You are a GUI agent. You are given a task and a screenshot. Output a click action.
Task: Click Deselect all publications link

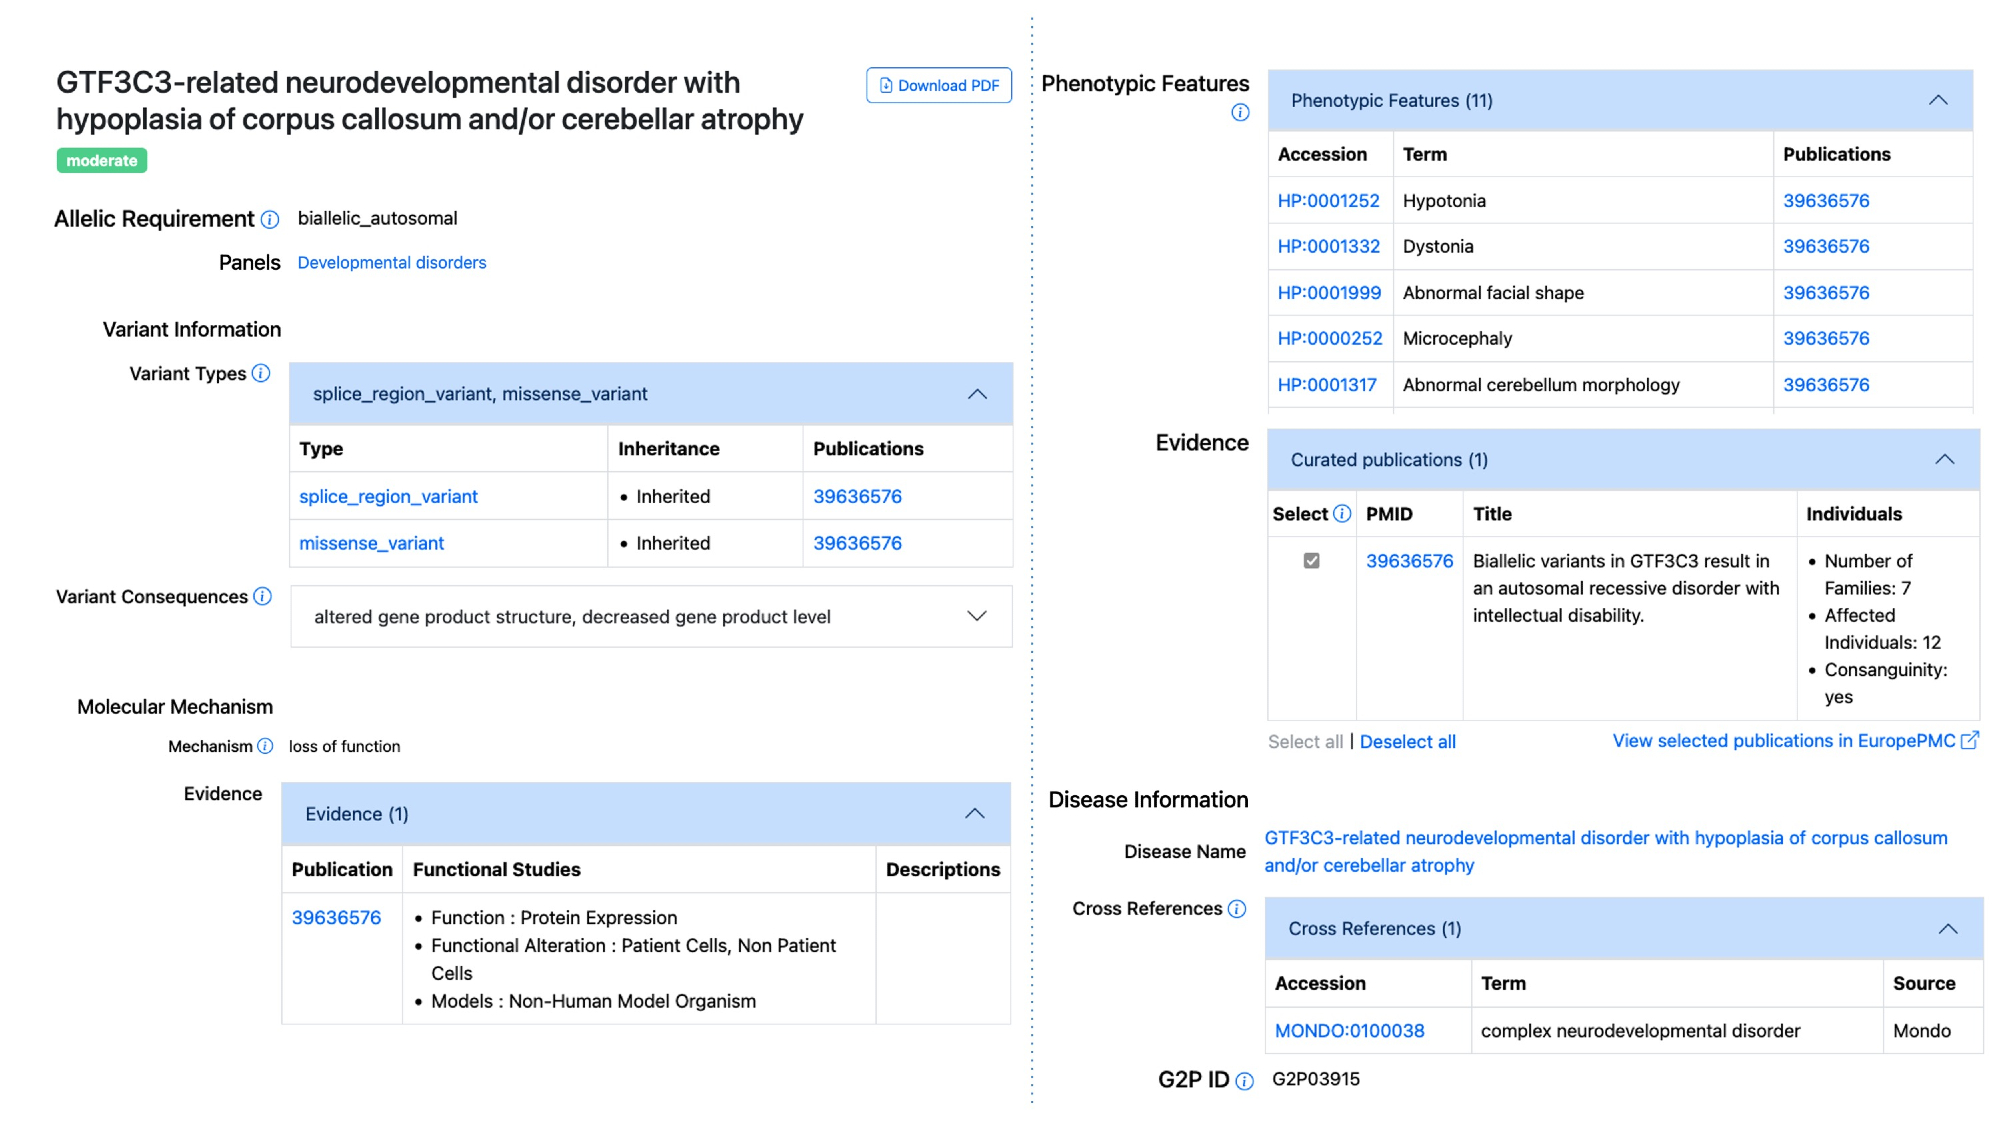point(1407,741)
